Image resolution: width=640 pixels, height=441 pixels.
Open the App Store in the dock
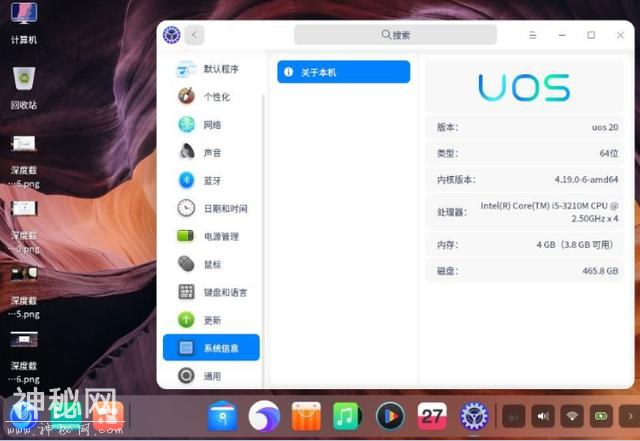[x=306, y=416]
